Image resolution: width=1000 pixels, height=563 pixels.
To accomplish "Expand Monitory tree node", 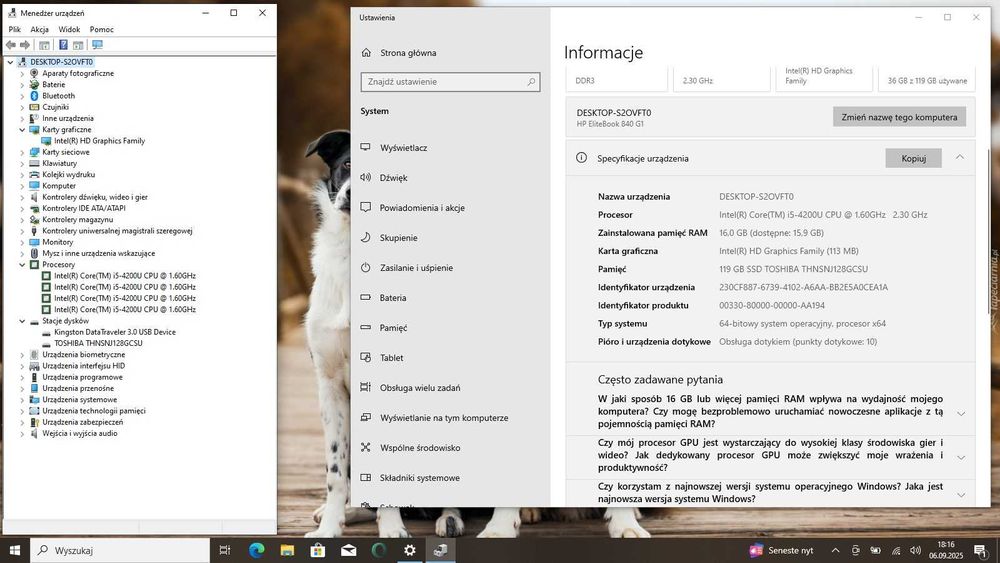I will 22,242.
